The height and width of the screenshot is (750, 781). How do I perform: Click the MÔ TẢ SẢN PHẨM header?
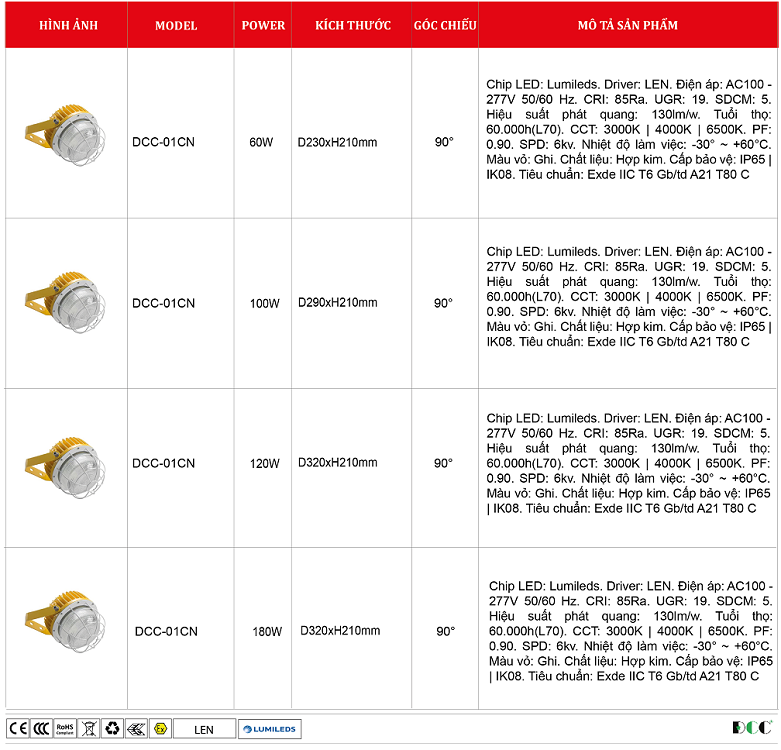pyautogui.click(x=628, y=25)
